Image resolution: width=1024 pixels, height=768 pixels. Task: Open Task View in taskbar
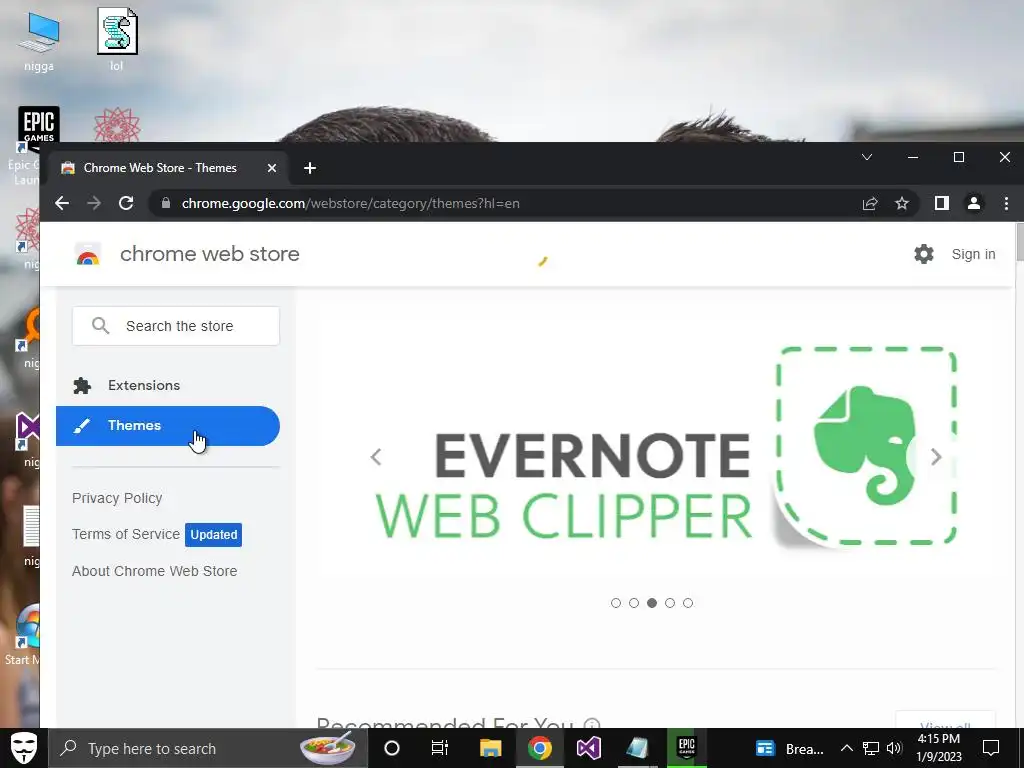tap(440, 748)
